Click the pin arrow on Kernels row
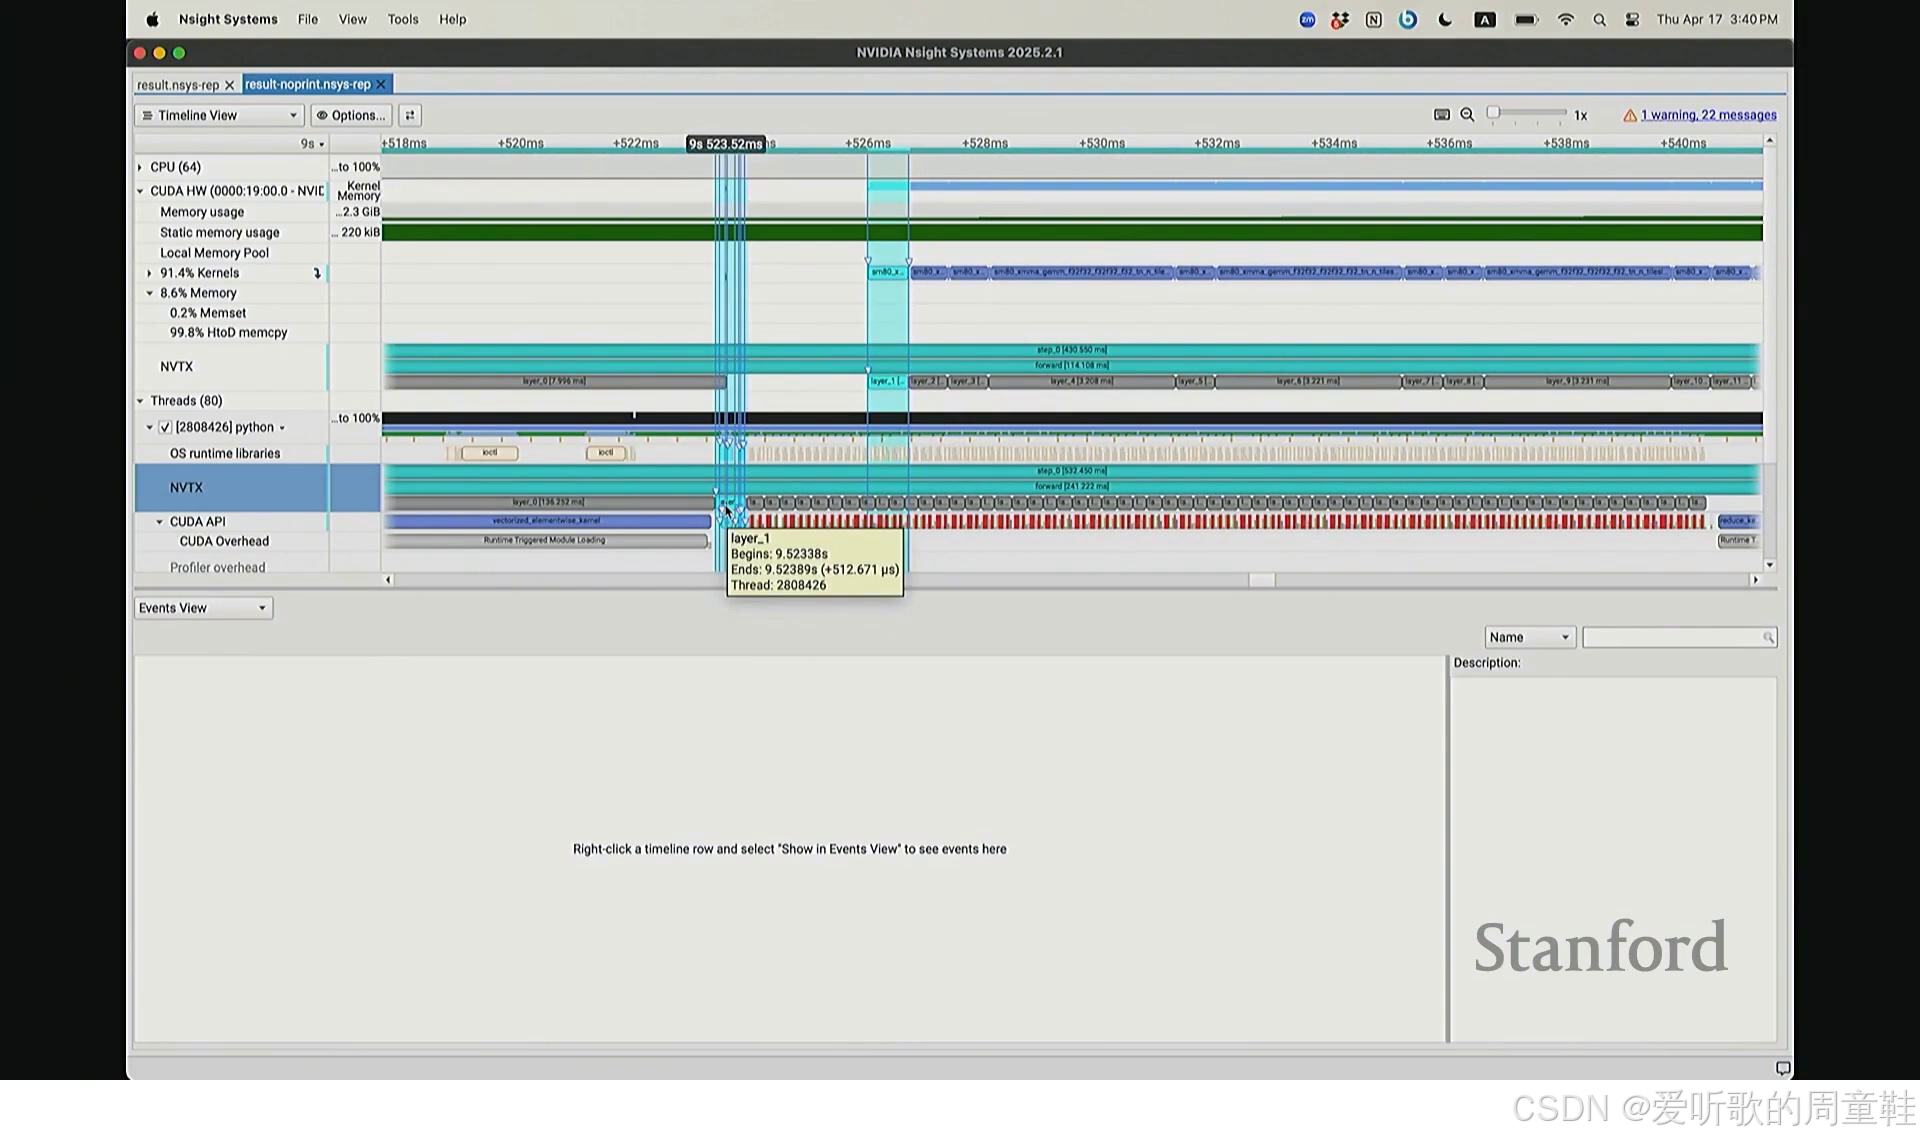The image size is (1920, 1140). (x=317, y=273)
